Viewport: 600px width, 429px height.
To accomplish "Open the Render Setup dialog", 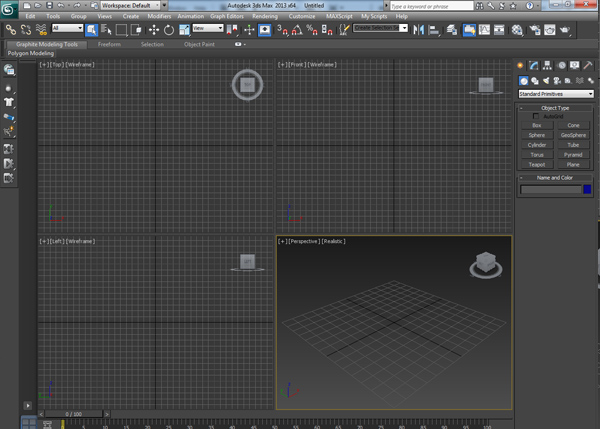I will [535, 29].
